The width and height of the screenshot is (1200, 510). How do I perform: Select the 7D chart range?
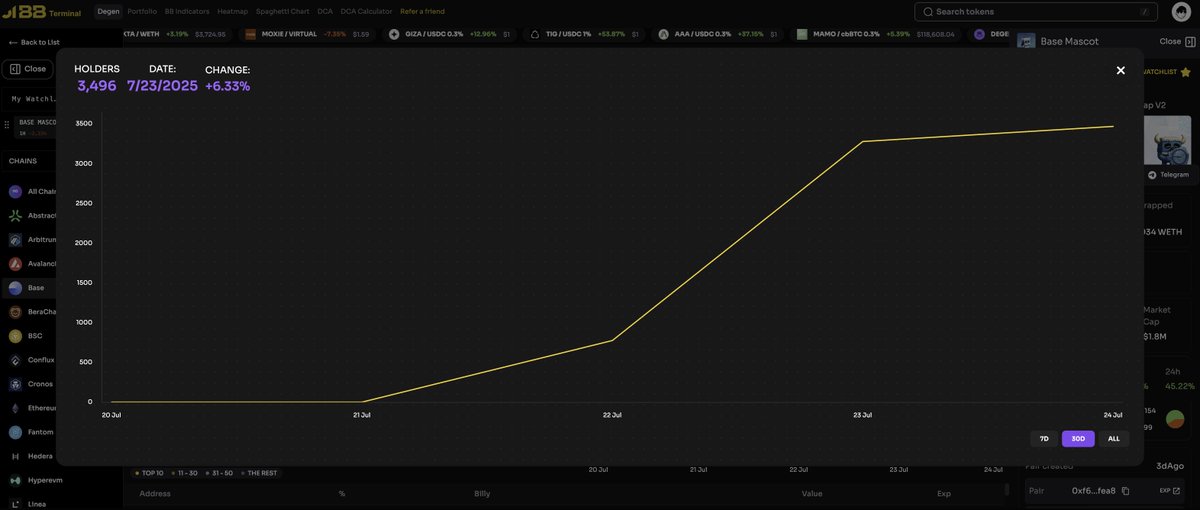tap(1044, 439)
